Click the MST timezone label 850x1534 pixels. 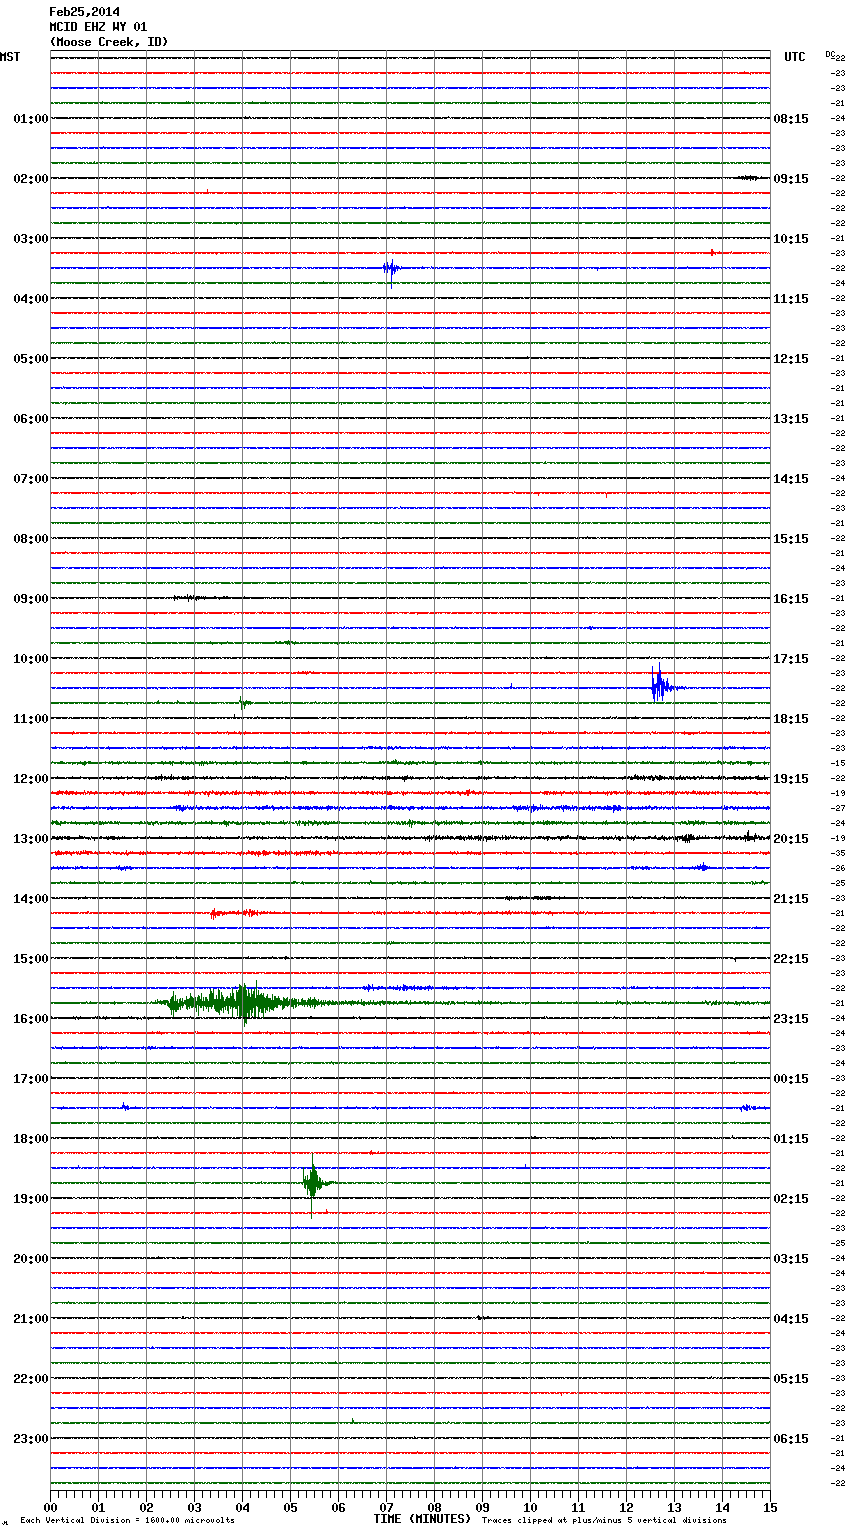10,57
